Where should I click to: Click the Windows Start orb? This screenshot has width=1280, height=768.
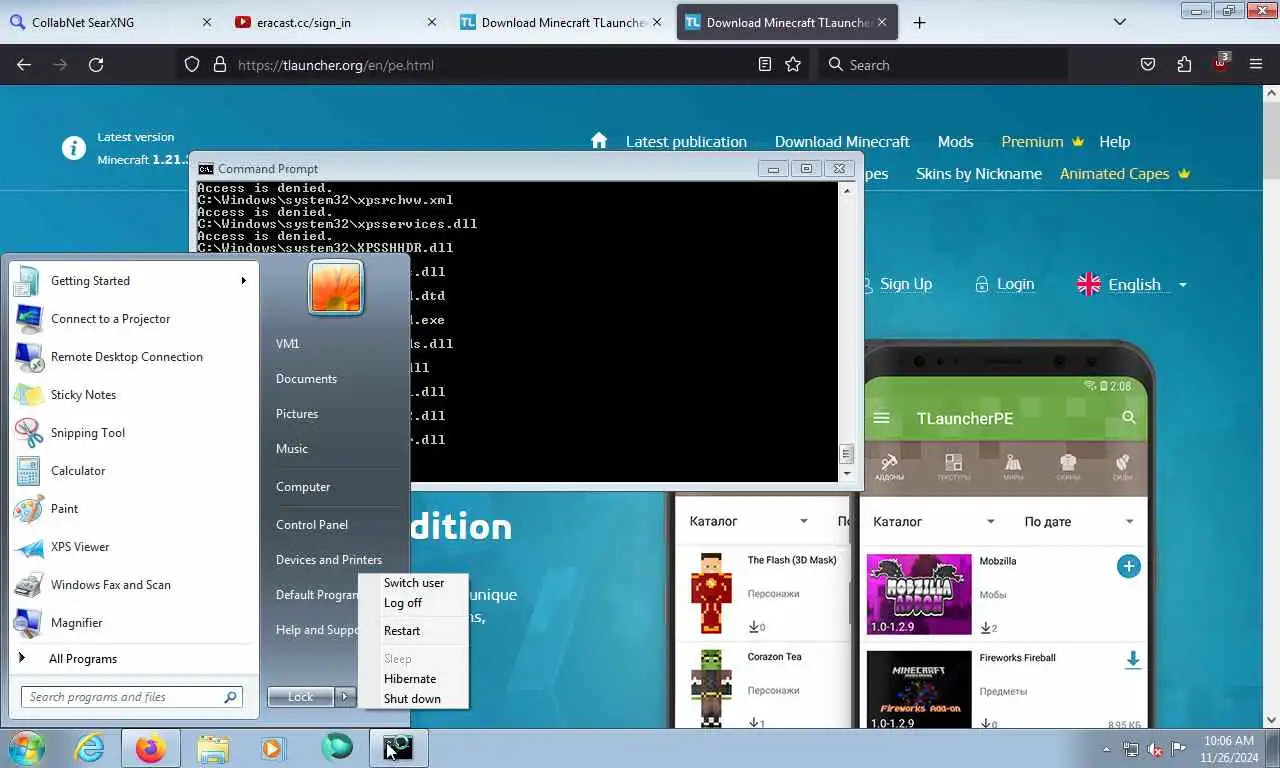click(x=27, y=747)
